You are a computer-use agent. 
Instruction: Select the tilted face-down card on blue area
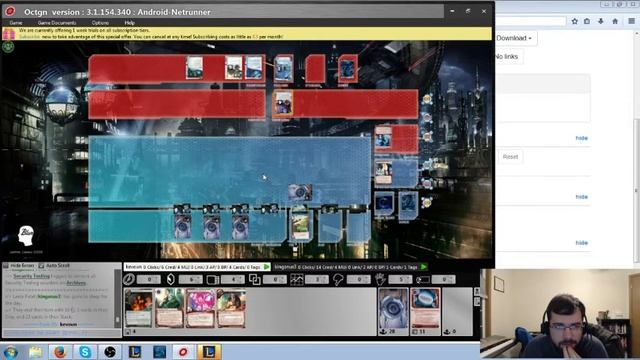(300, 192)
